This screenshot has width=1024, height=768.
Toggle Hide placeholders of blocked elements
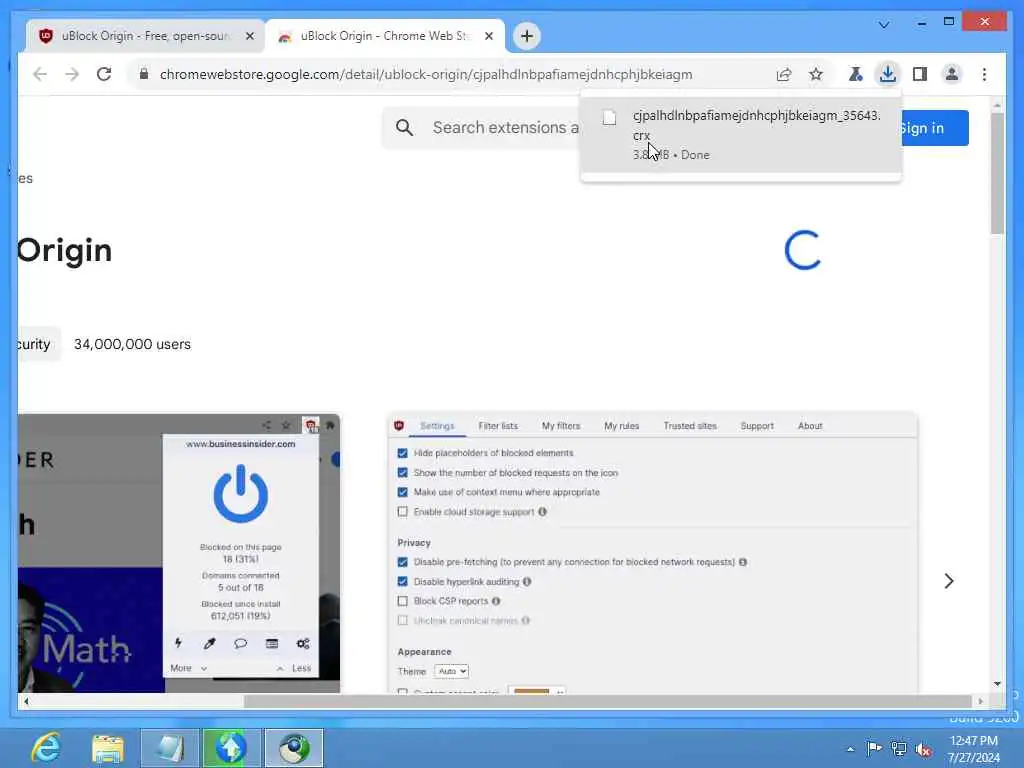(x=402, y=453)
